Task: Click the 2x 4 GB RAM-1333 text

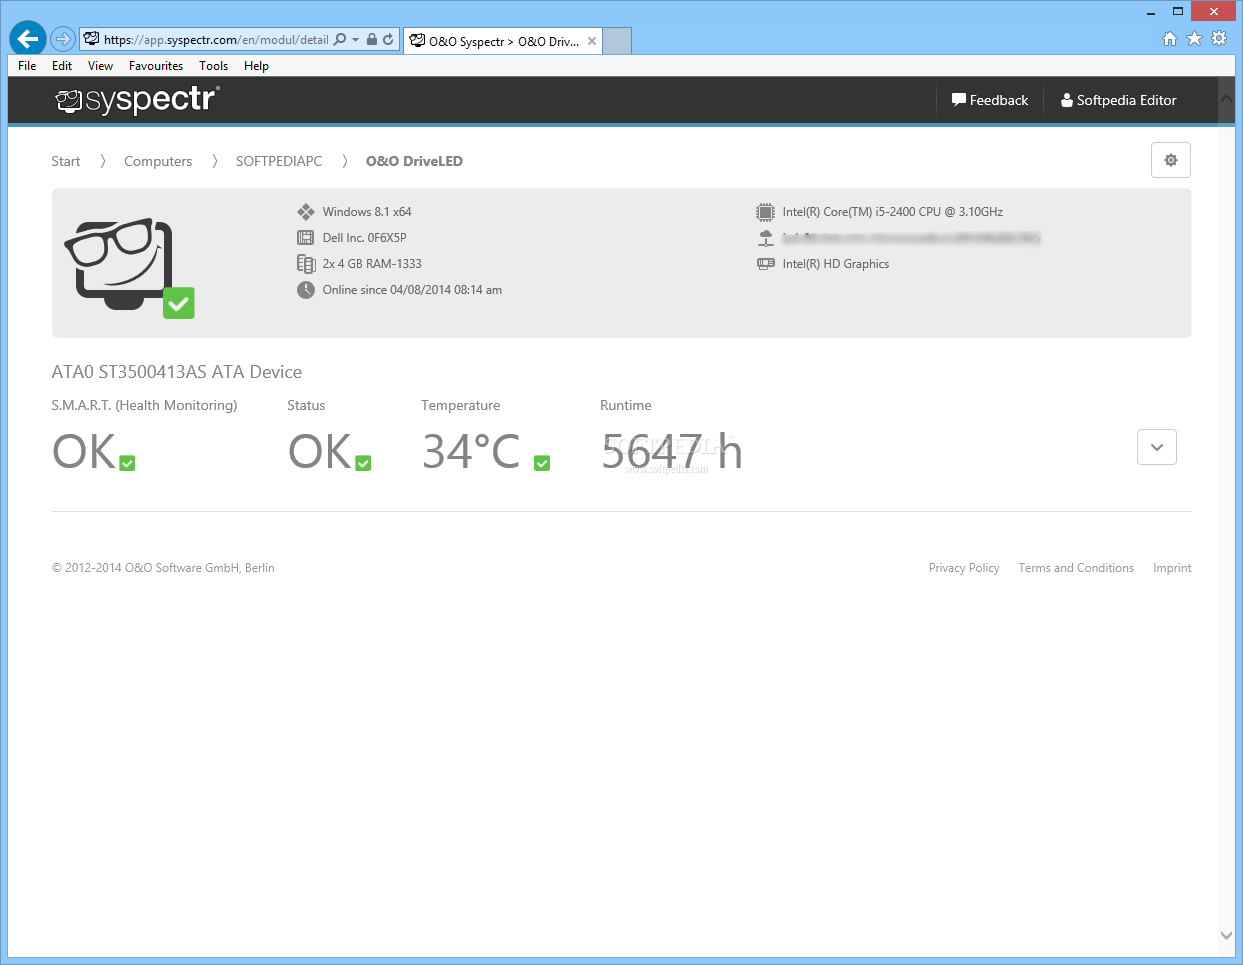Action: [372, 264]
